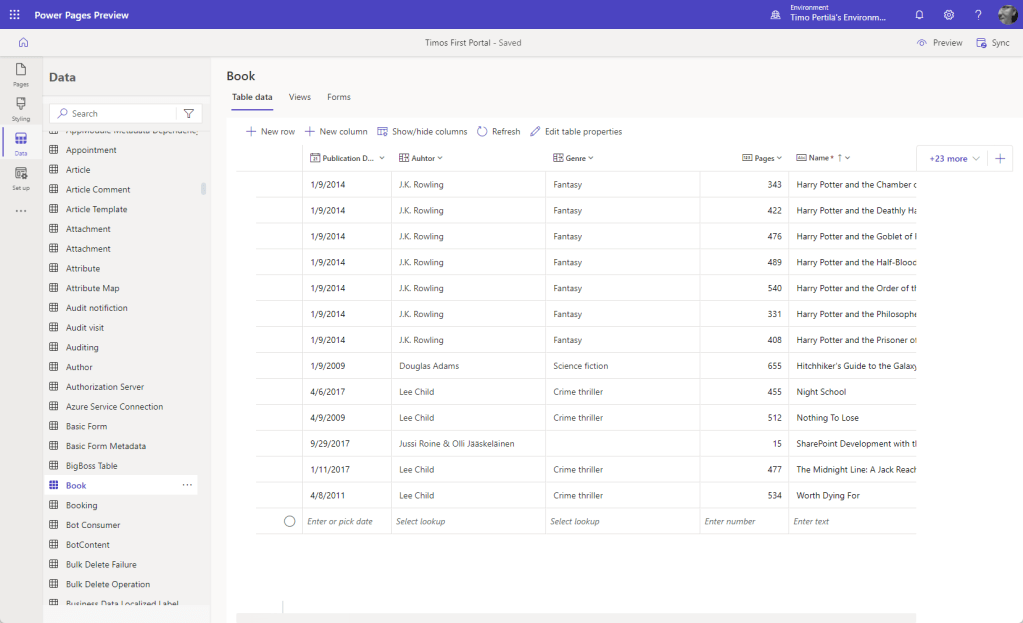
Task: Select the empty new row radio circle
Action: click(x=290, y=521)
